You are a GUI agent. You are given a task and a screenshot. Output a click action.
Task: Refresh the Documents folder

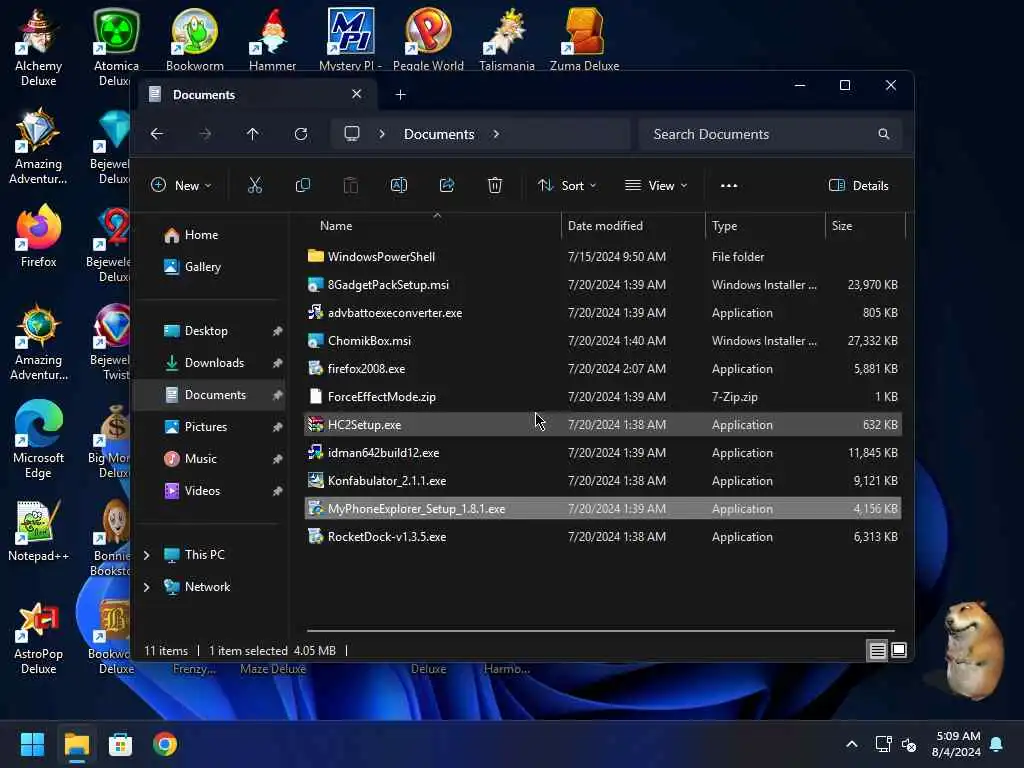coord(301,134)
